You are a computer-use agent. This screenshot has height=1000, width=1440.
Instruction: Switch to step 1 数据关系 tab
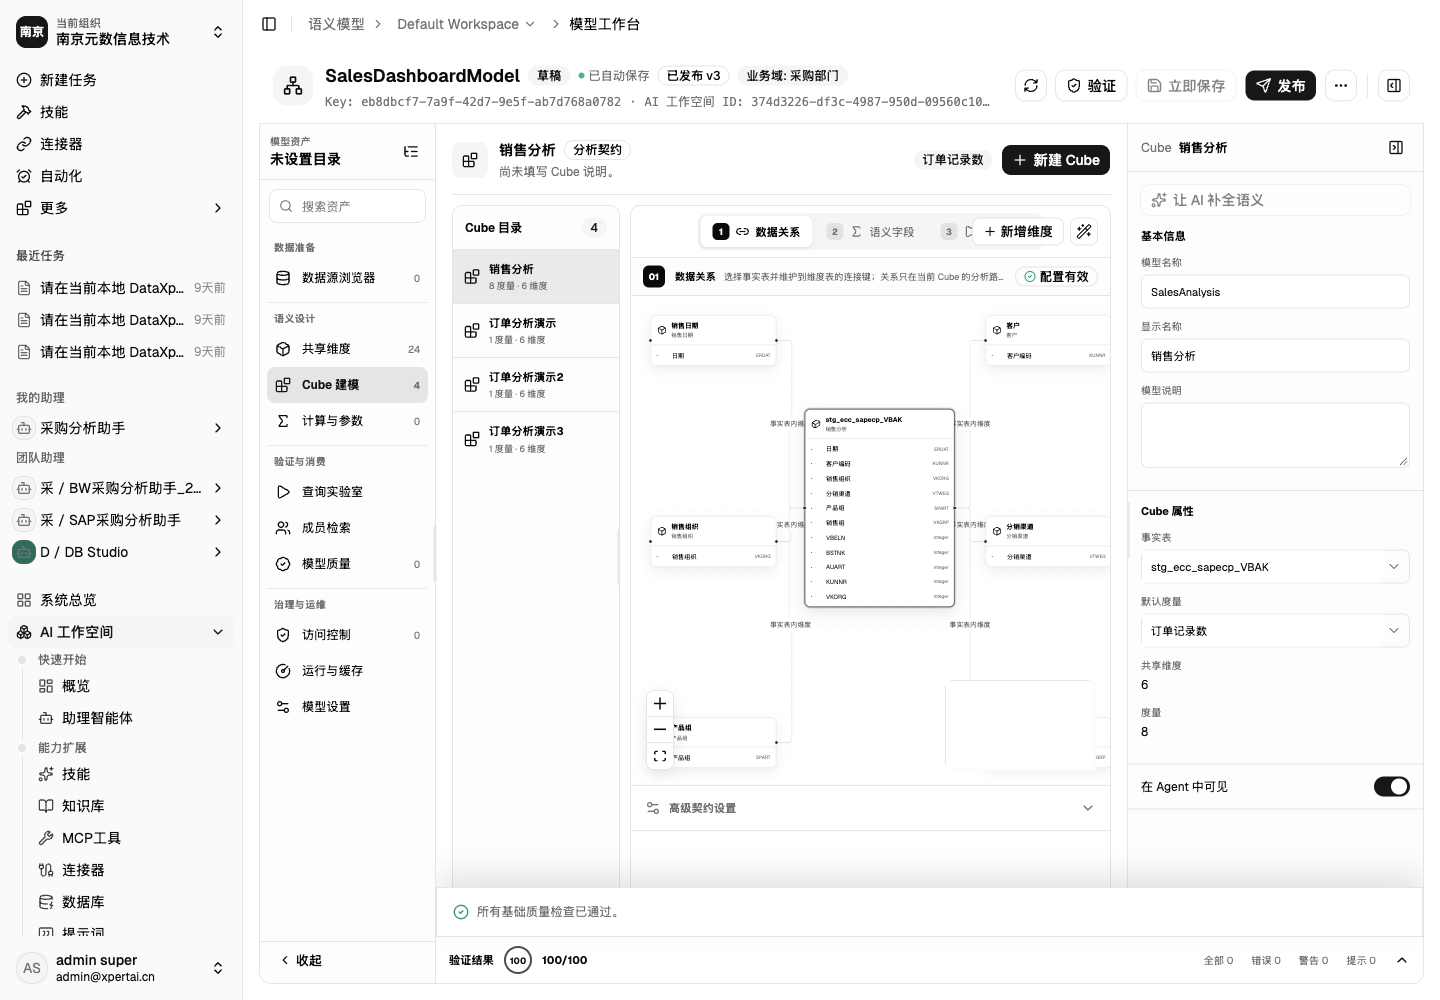pos(756,232)
